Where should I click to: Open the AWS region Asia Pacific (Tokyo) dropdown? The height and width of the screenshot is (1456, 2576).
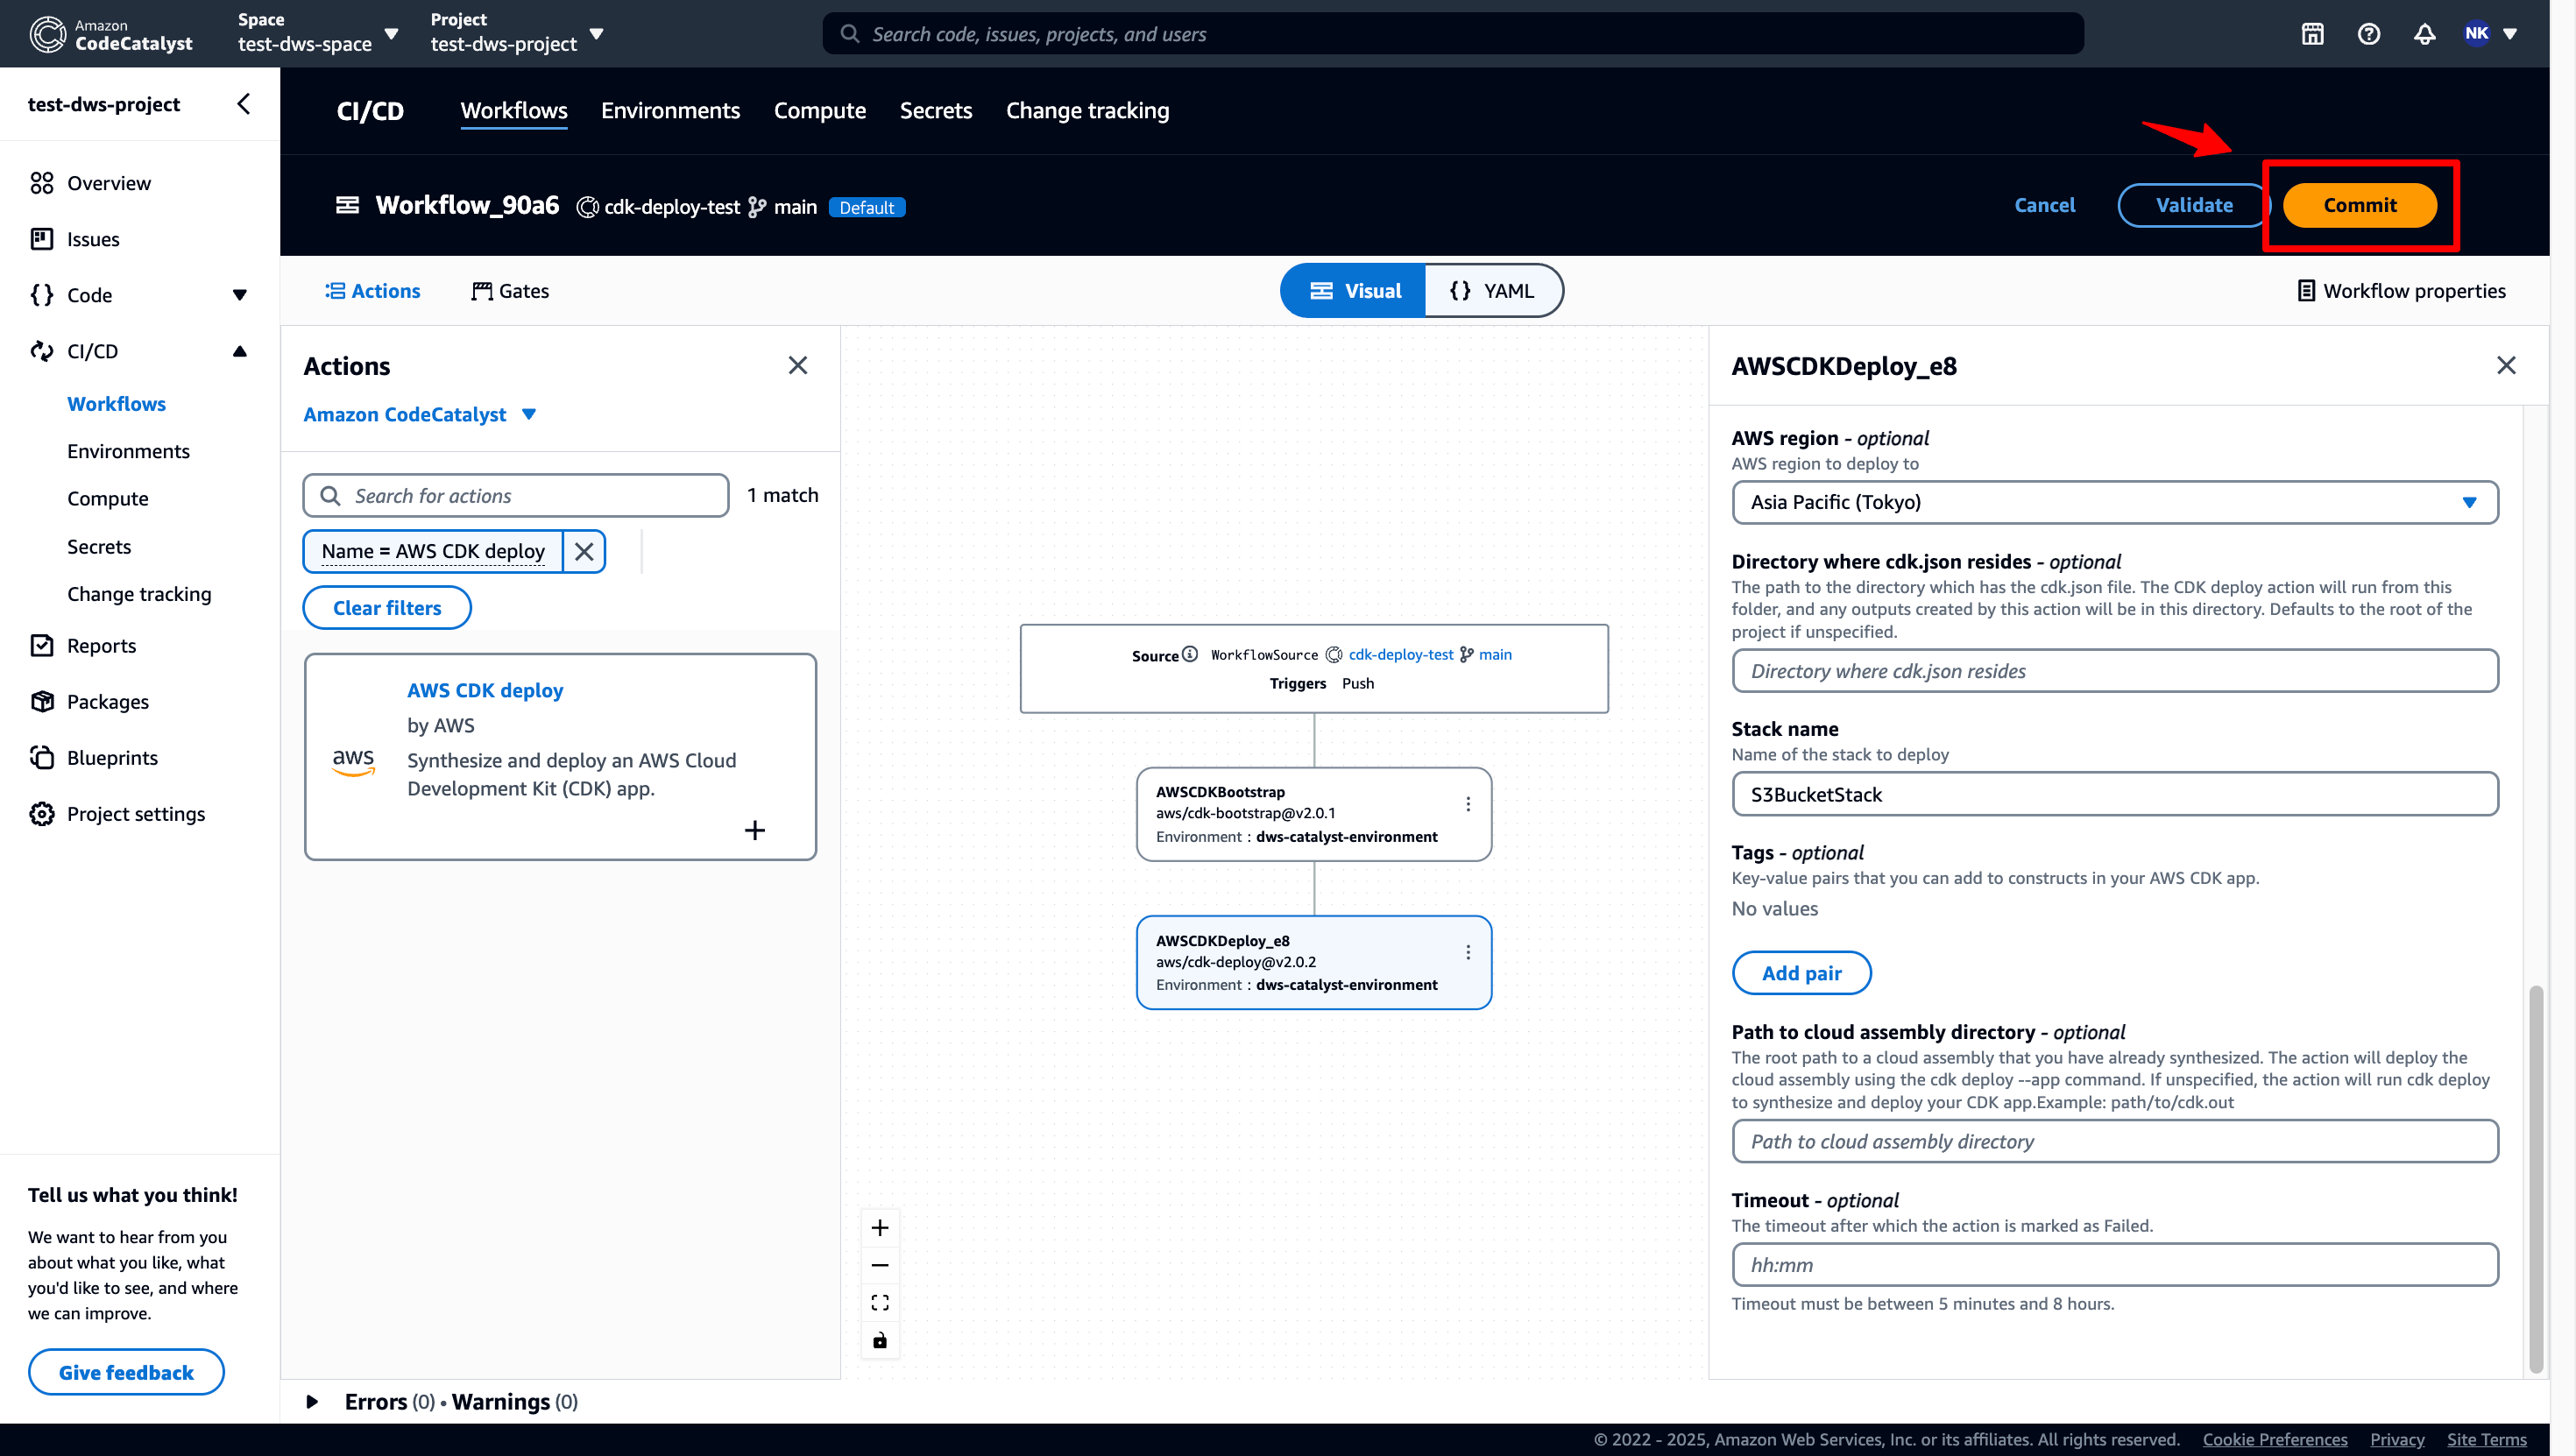point(2114,502)
